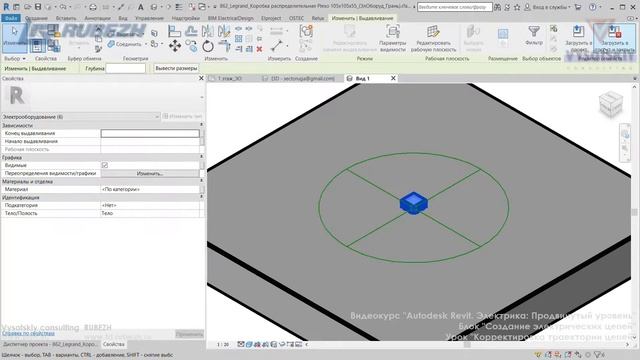Click the favorites star icon in title bar
640x360 pixels.
pyautogui.click(x=517, y=7)
